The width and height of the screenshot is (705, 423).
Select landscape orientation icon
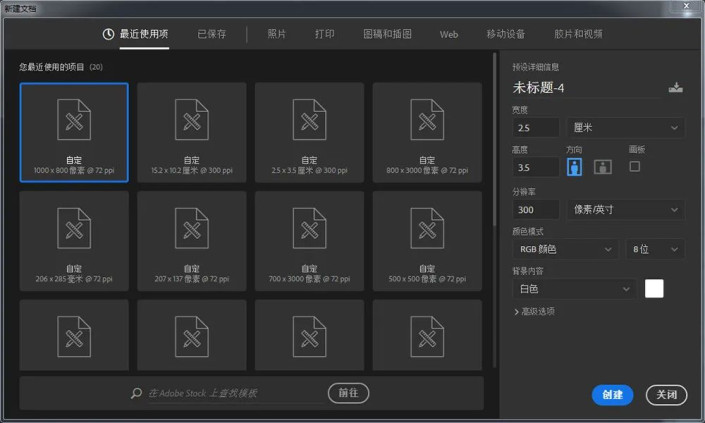(602, 167)
